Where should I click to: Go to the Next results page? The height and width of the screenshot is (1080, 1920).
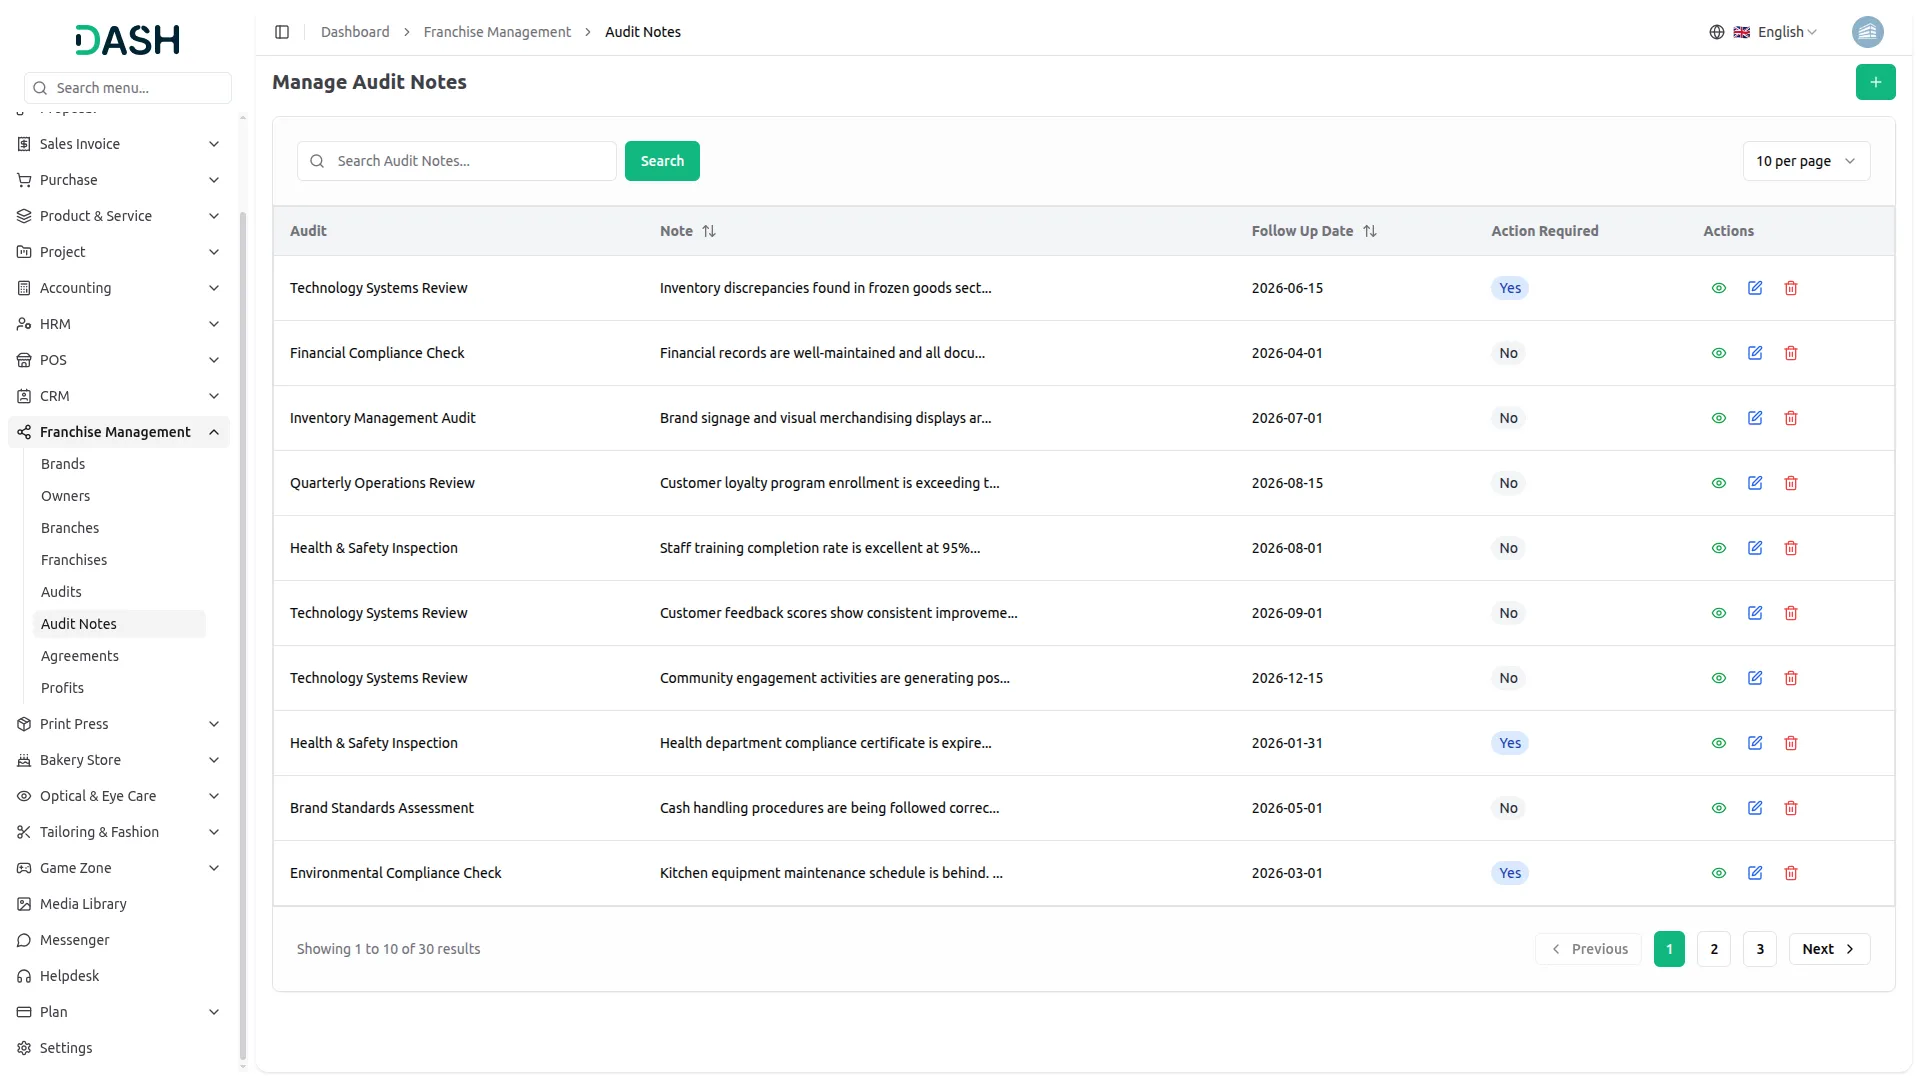pyautogui.click(x=1827, y=949)
